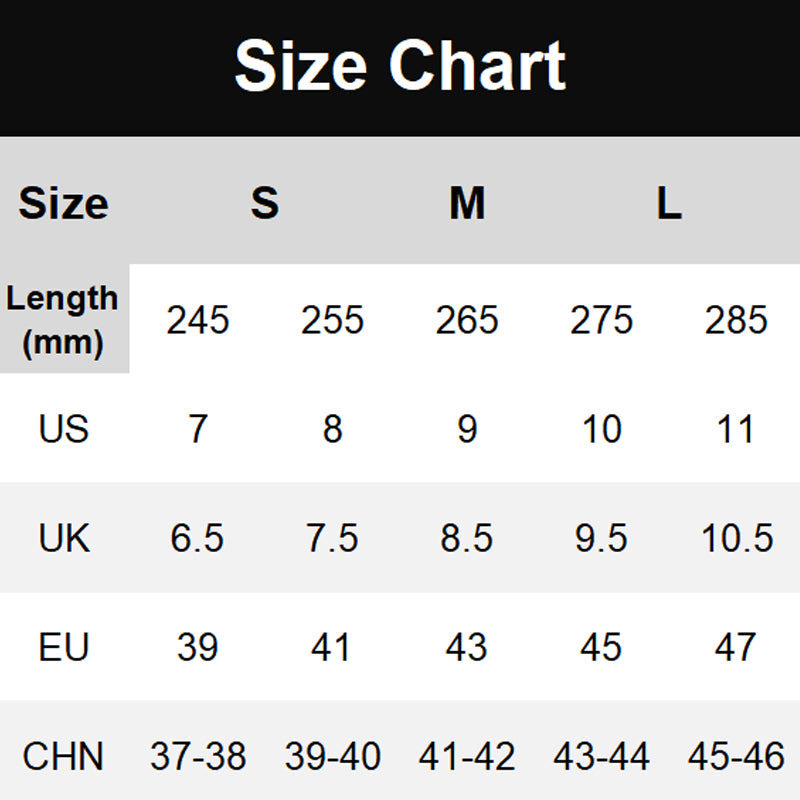Select the S size column header

264,203
